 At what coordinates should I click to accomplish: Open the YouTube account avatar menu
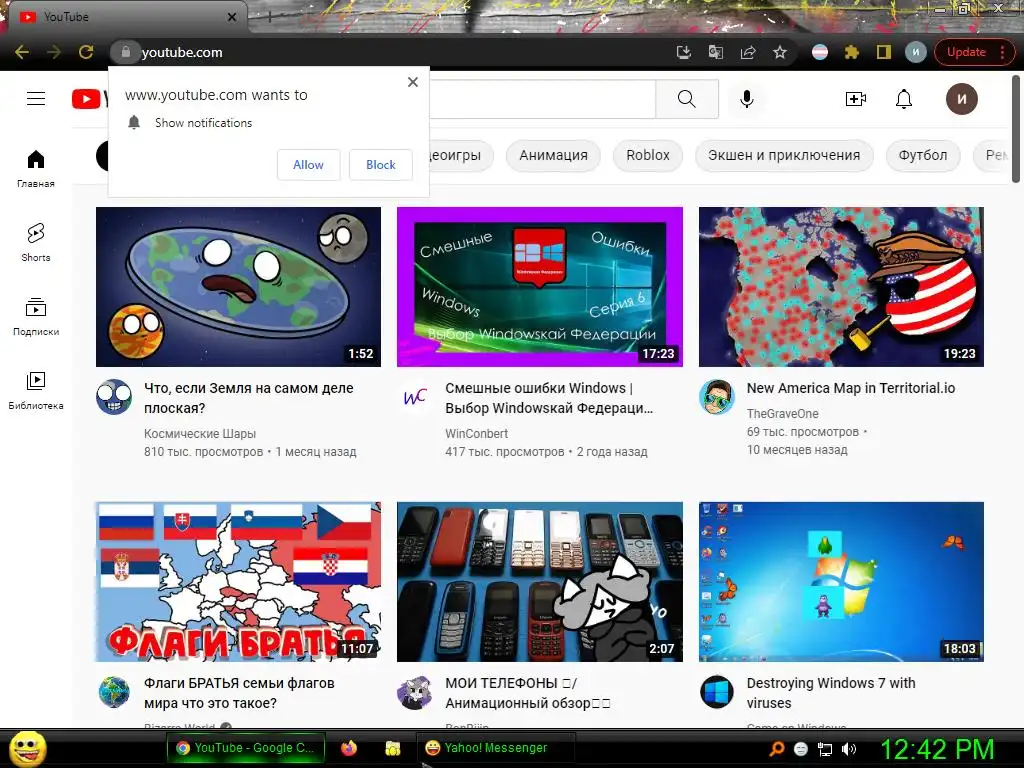961,99
